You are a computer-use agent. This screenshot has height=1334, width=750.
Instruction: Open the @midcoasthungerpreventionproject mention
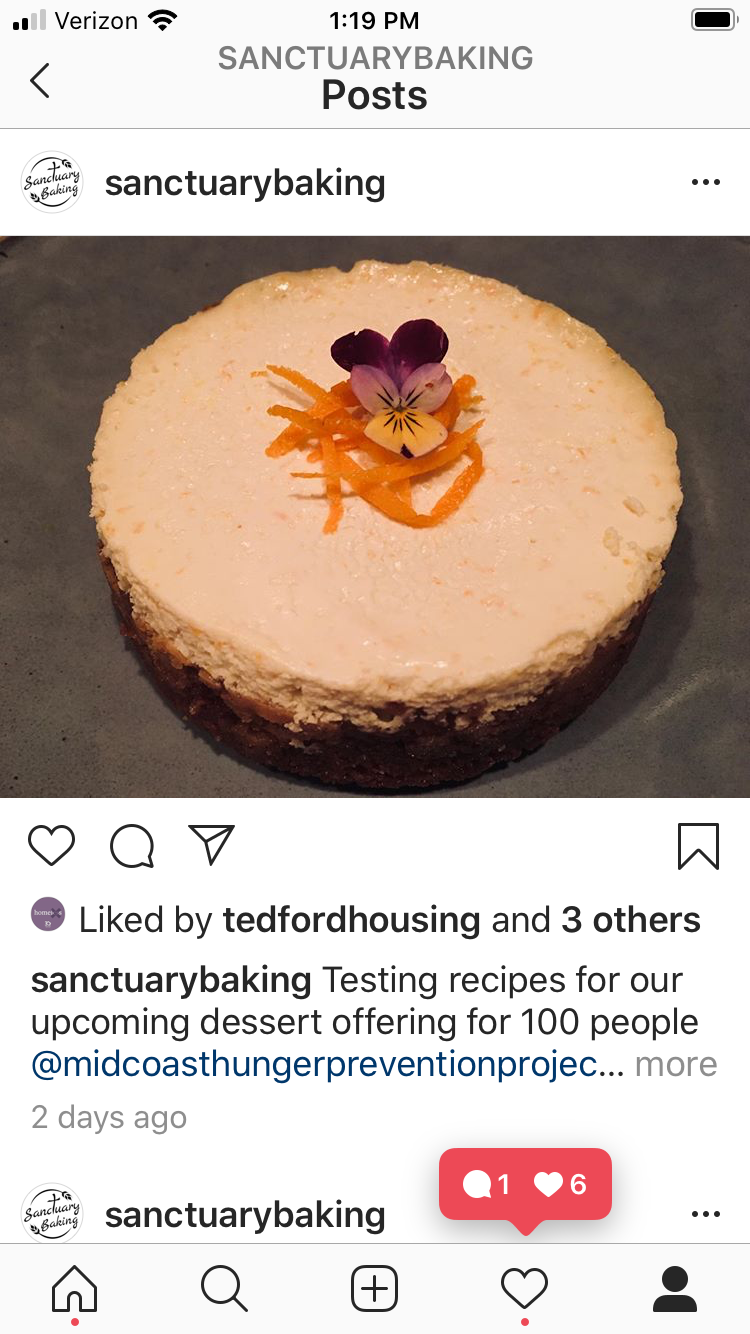328,1065
